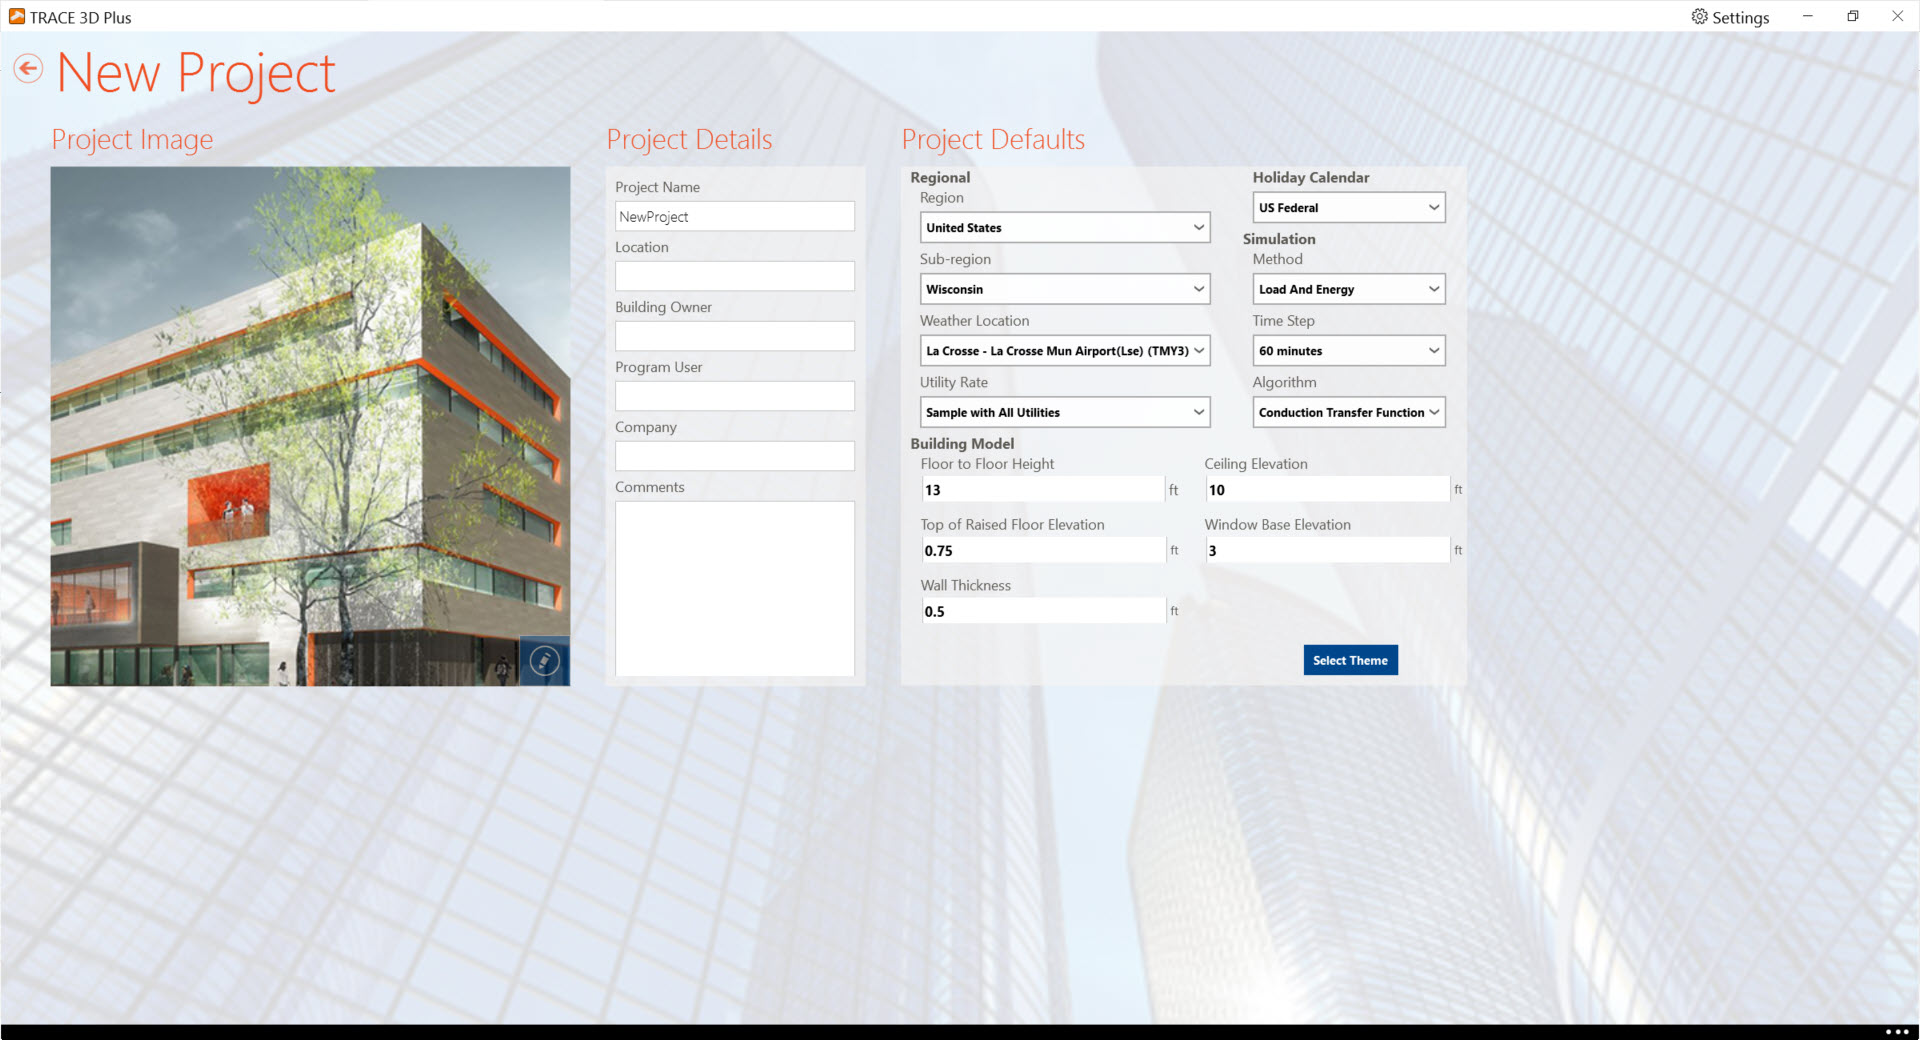Expand the Holiday Calendar dropdown
Viewport: 1920px width, 1040px height.
(1348, 208)
